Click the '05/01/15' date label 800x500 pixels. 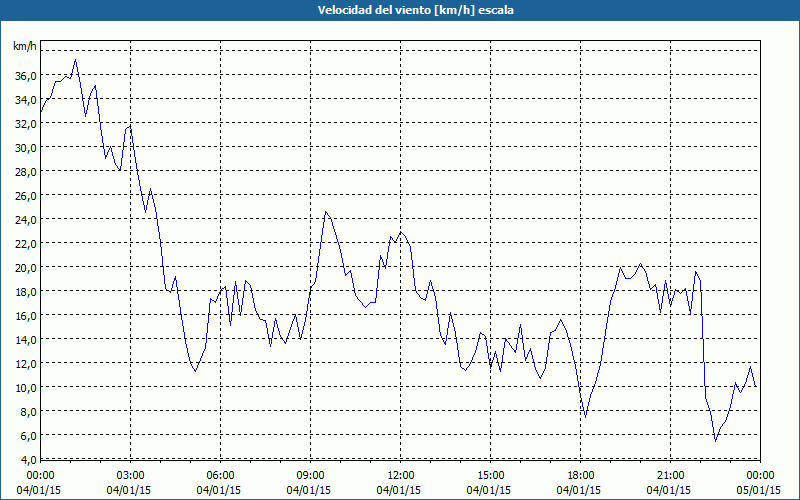tap(759, 490)
